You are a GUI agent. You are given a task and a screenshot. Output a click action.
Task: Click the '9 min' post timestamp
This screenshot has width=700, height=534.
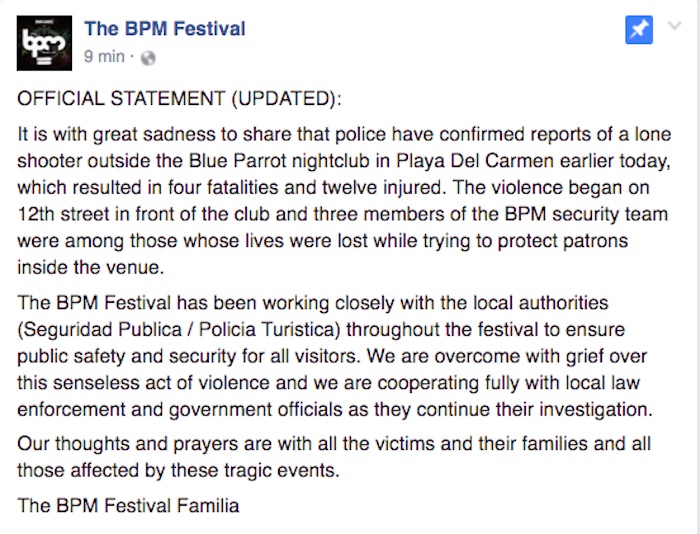[x=105, y=57]
